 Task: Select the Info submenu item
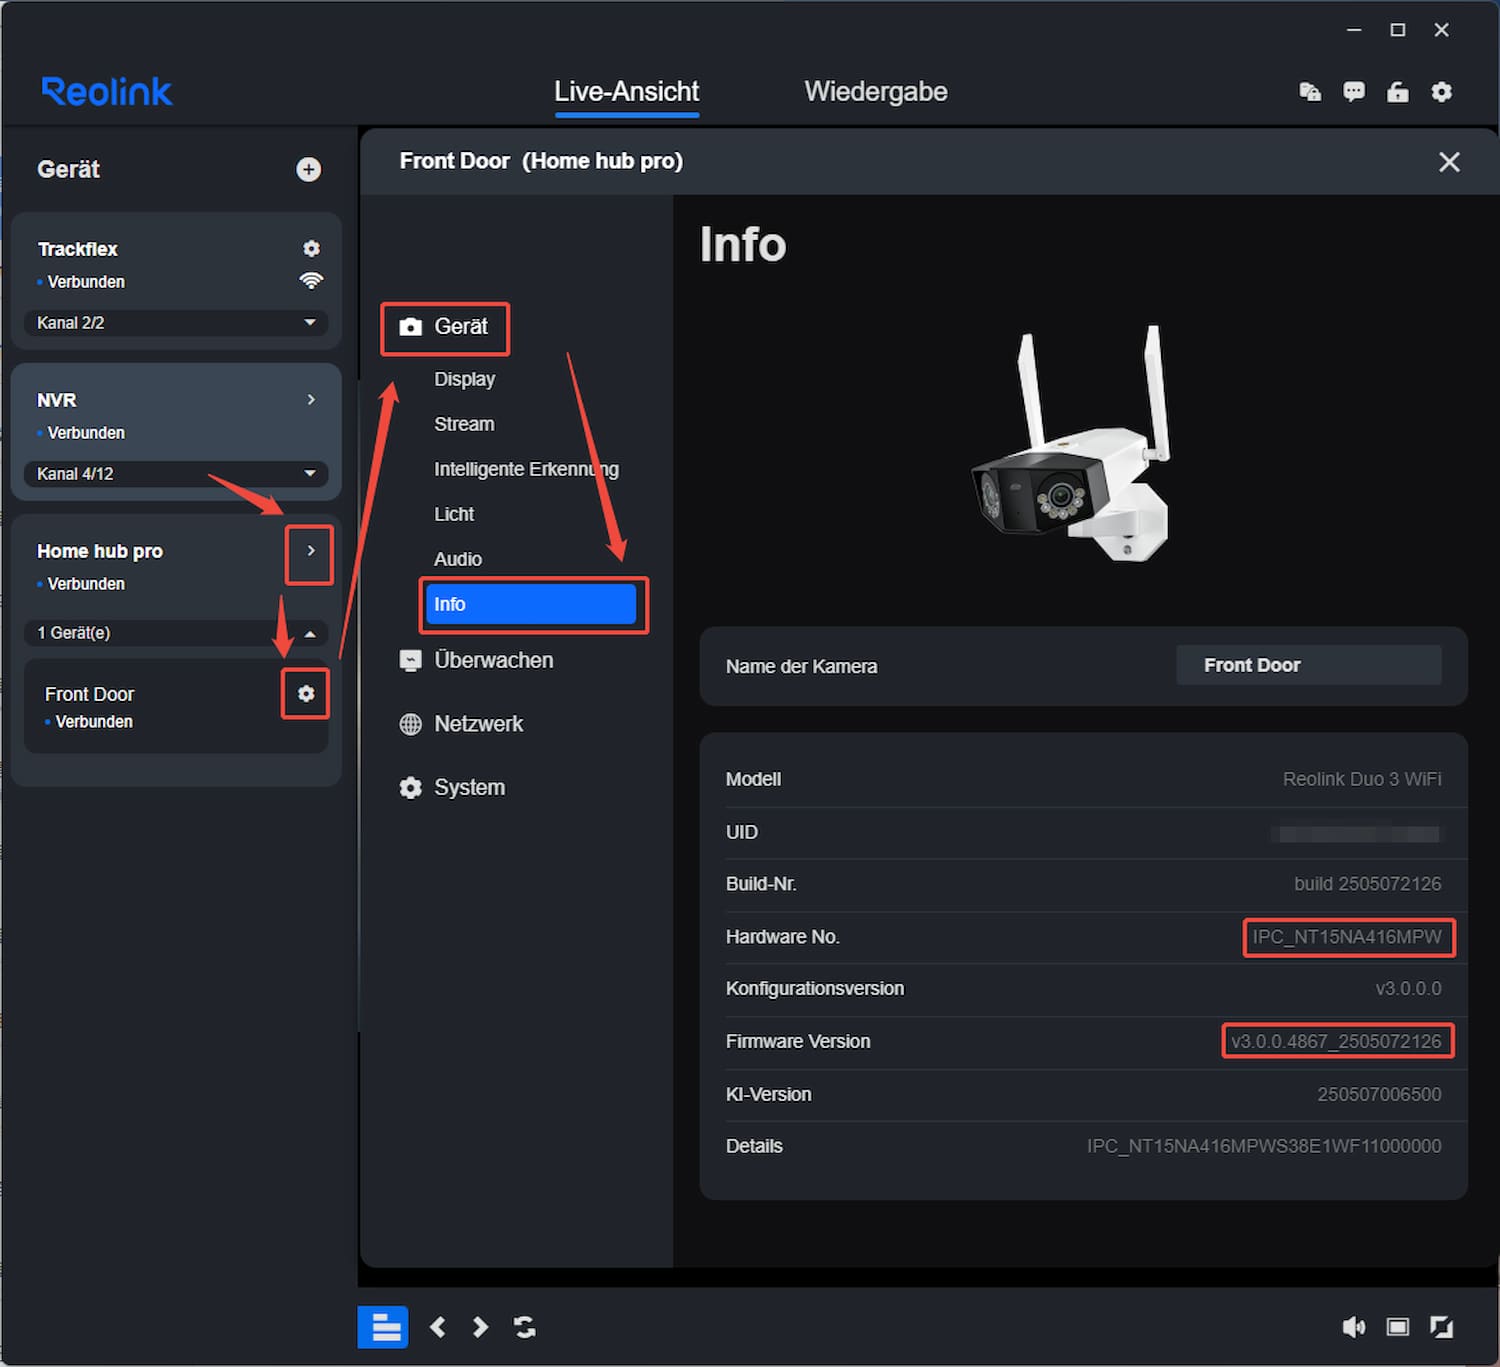(x=531, y=604)
